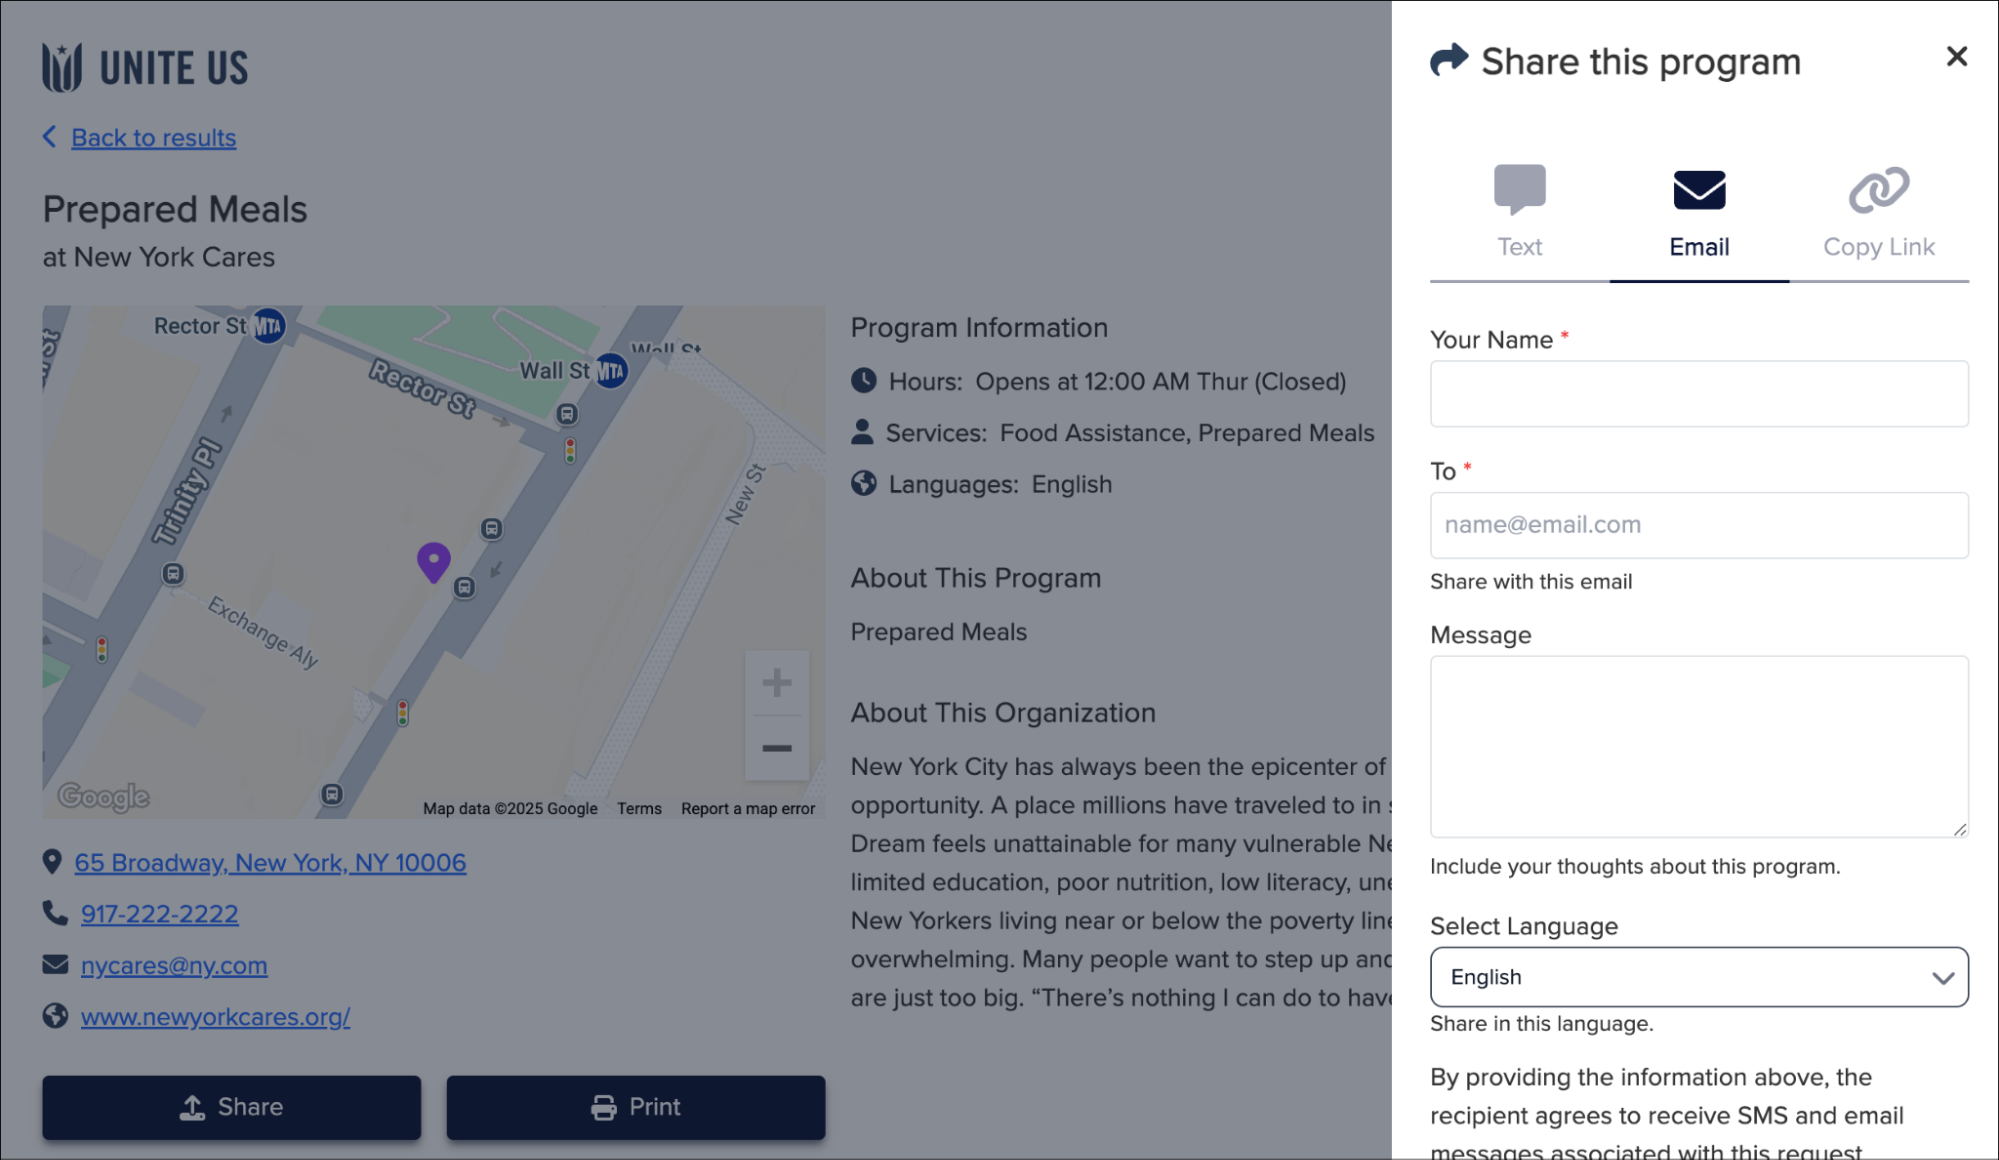Open the Select Language dropdown

[1698, 977]
